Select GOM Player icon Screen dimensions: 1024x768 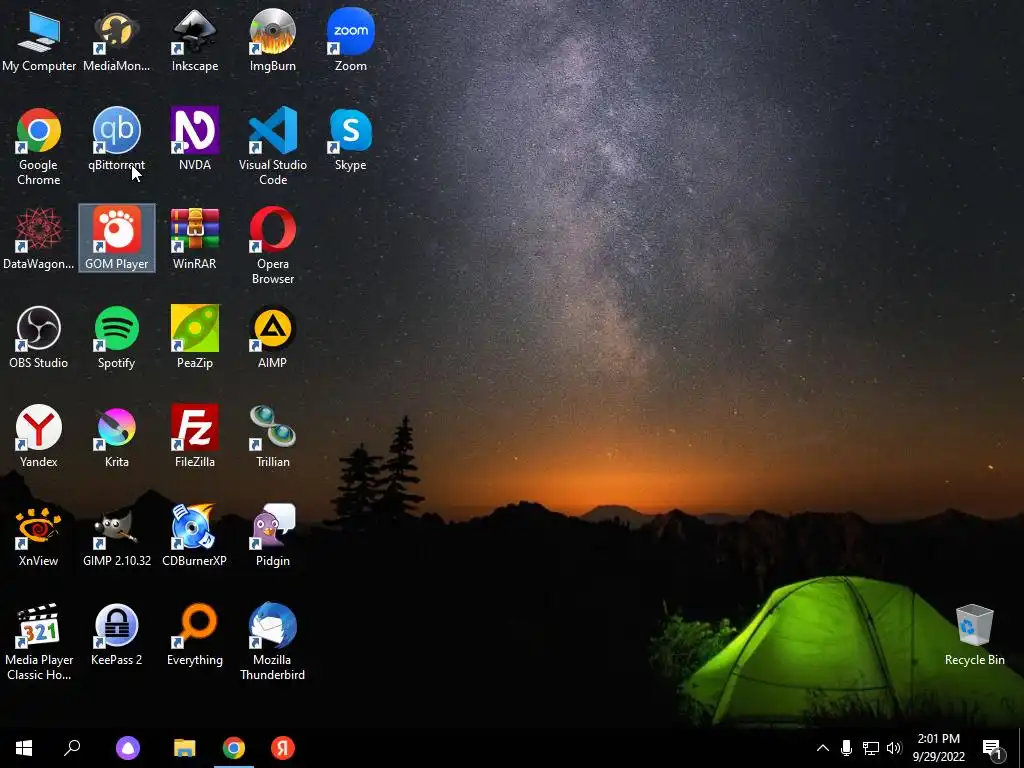coord(116,238)
